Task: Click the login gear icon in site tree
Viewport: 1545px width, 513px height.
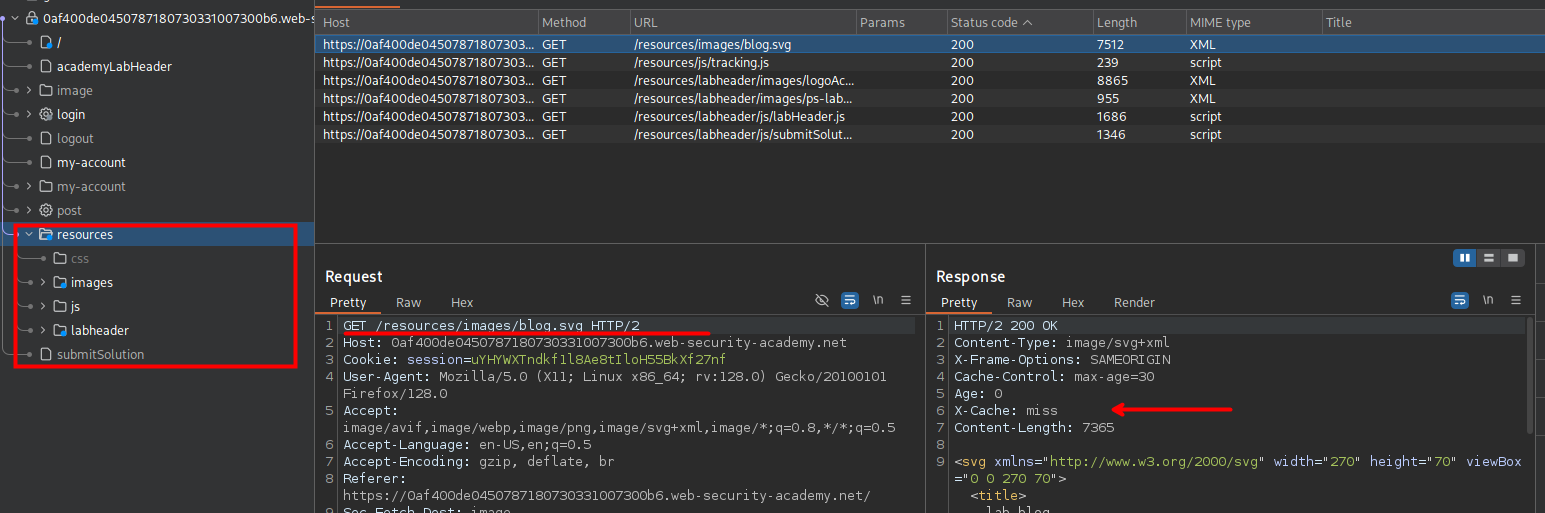Action: (45, 114)
